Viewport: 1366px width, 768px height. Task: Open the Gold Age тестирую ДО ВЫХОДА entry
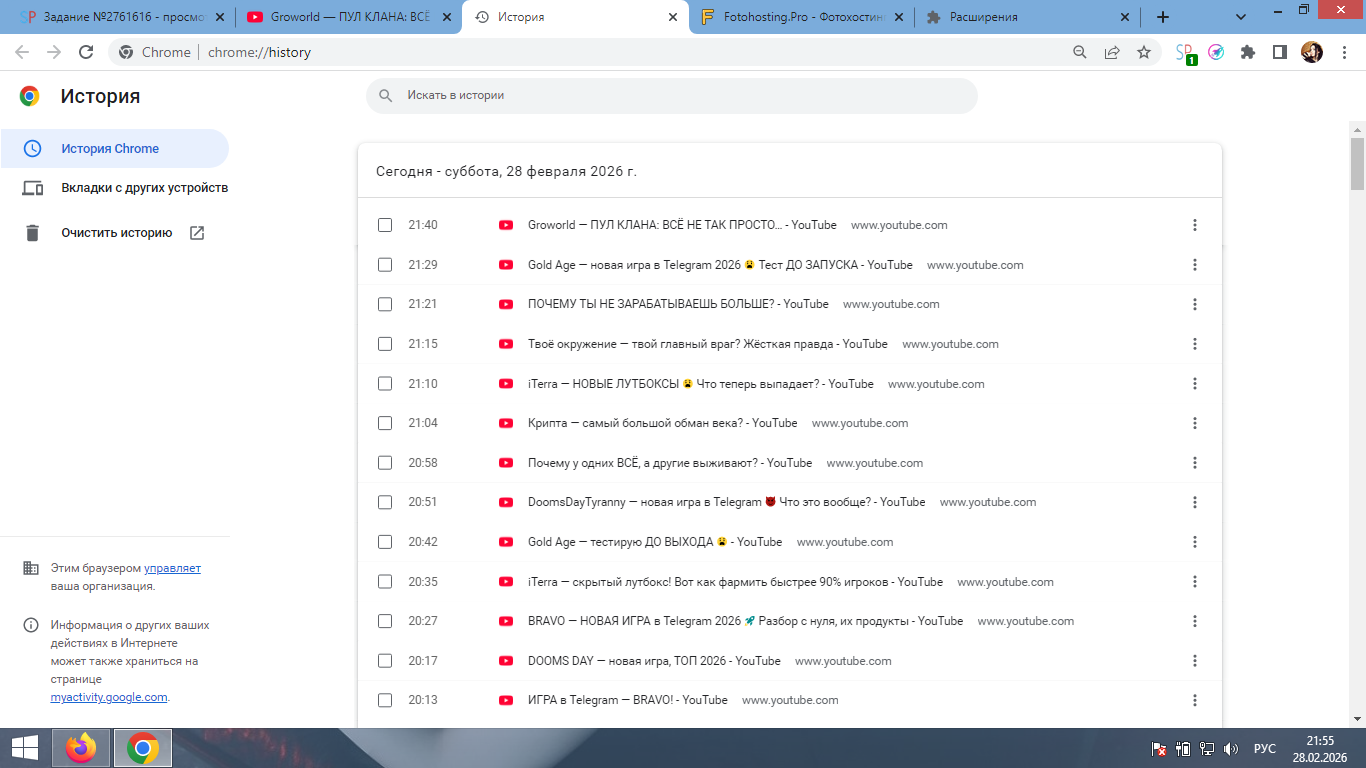click(x=655, y=542)
